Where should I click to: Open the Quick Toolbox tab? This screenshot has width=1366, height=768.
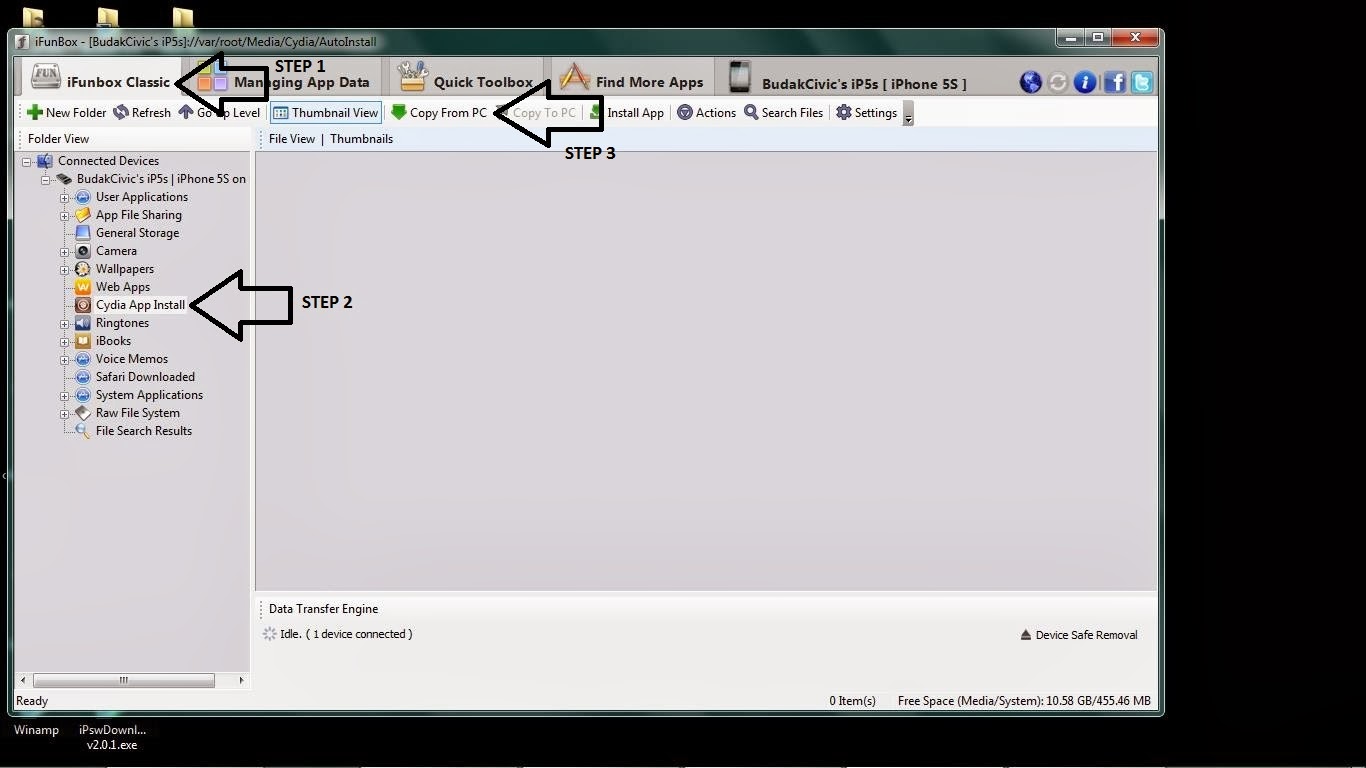[466, 80]
